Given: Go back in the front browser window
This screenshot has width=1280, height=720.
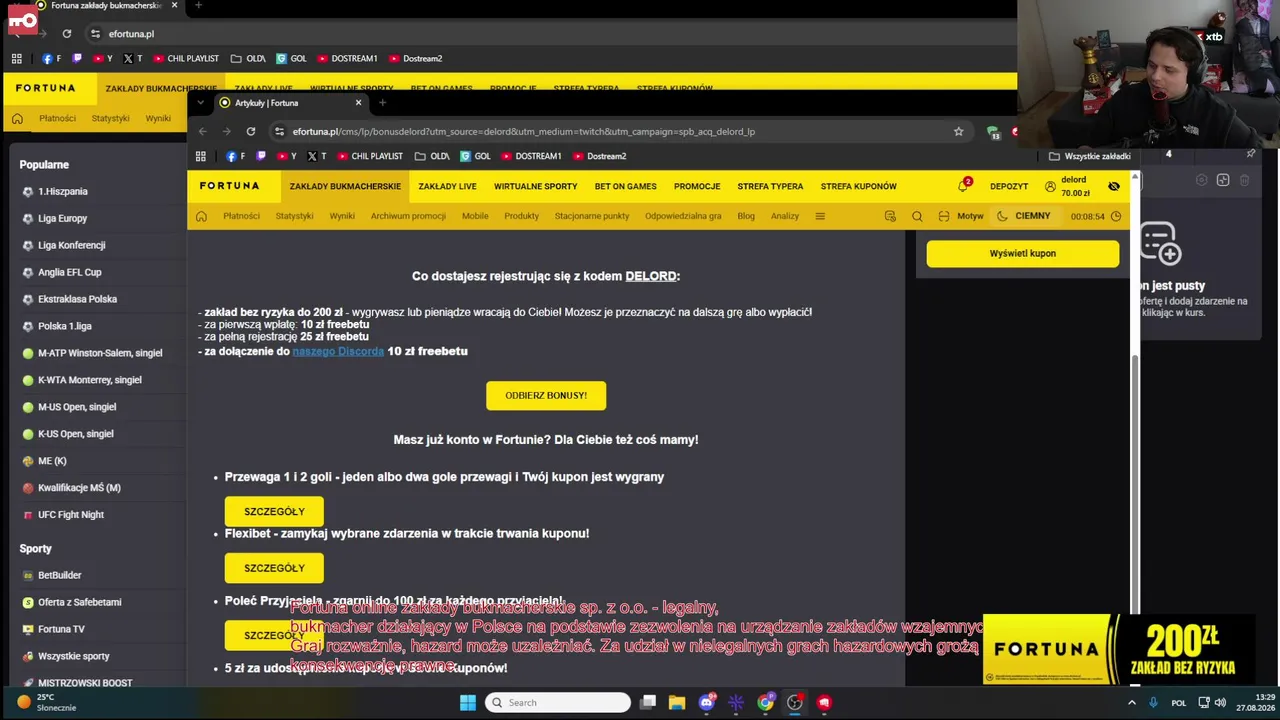Looking at the screenshot, I should click(202, 131).
